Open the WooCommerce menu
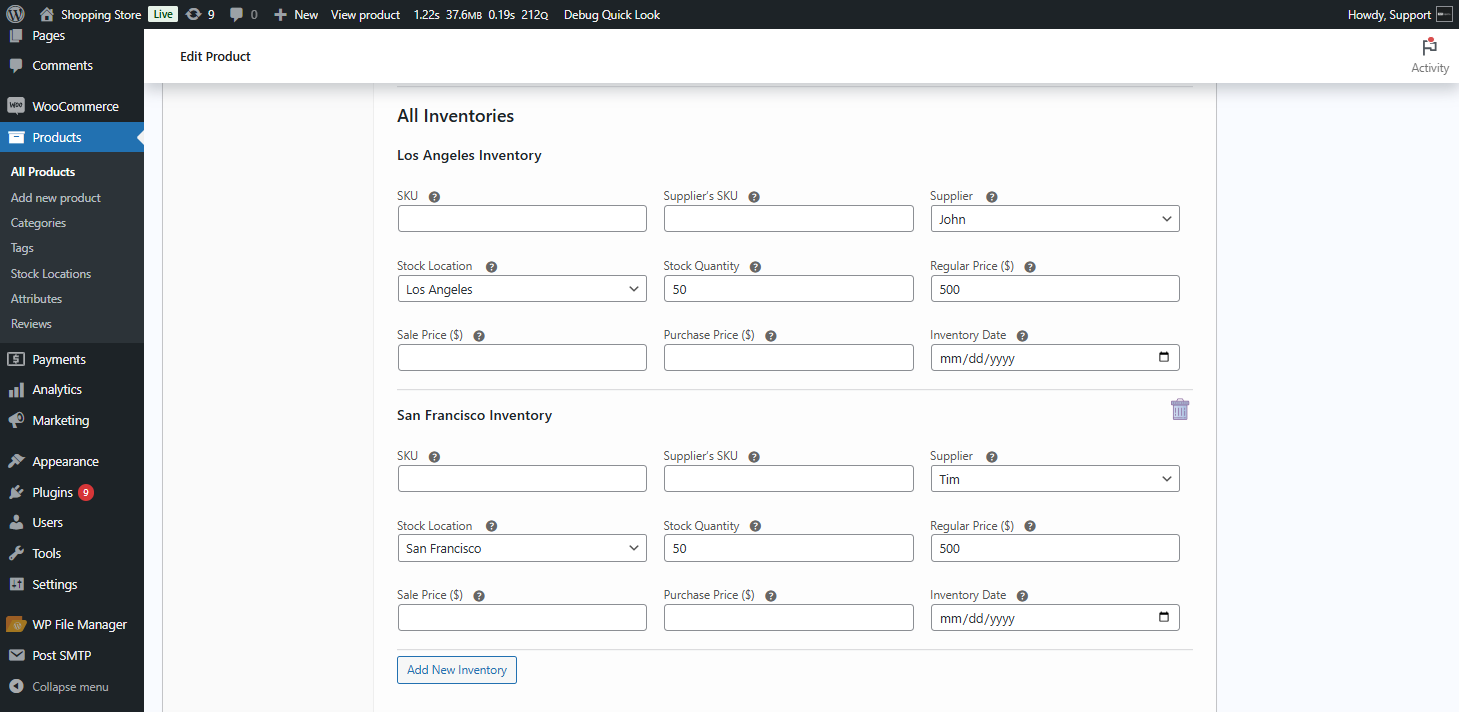The image size is (1459, 712). pyautogui.click(x=72, y=106)
